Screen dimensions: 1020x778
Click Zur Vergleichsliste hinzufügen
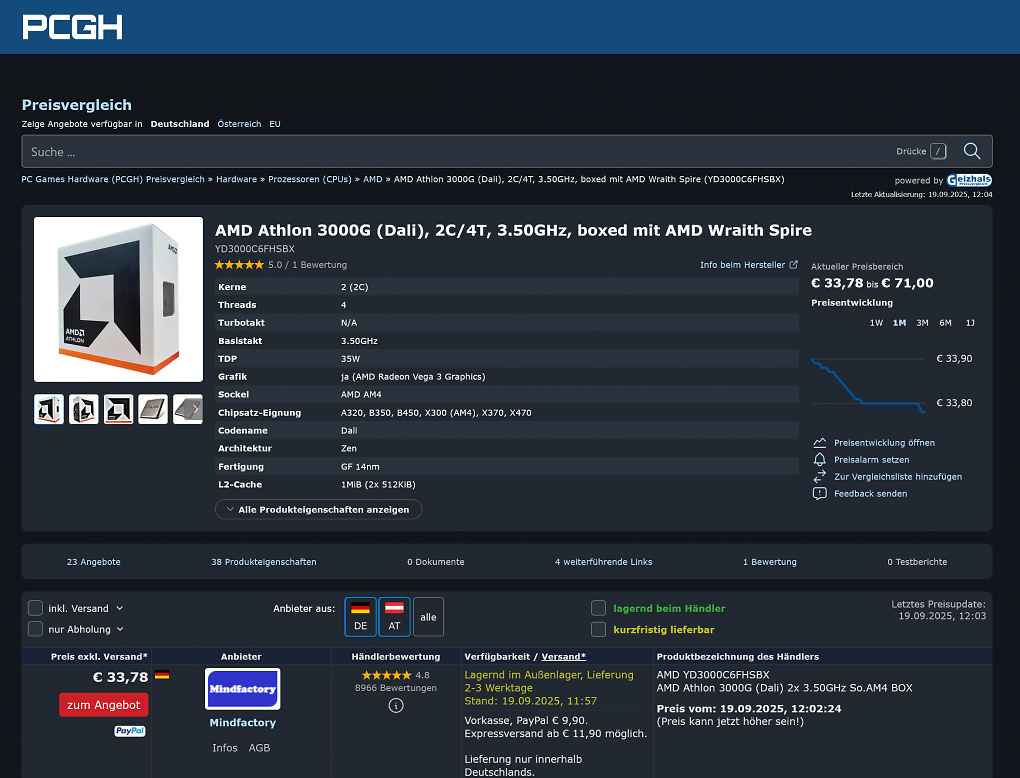coord(898,476)
